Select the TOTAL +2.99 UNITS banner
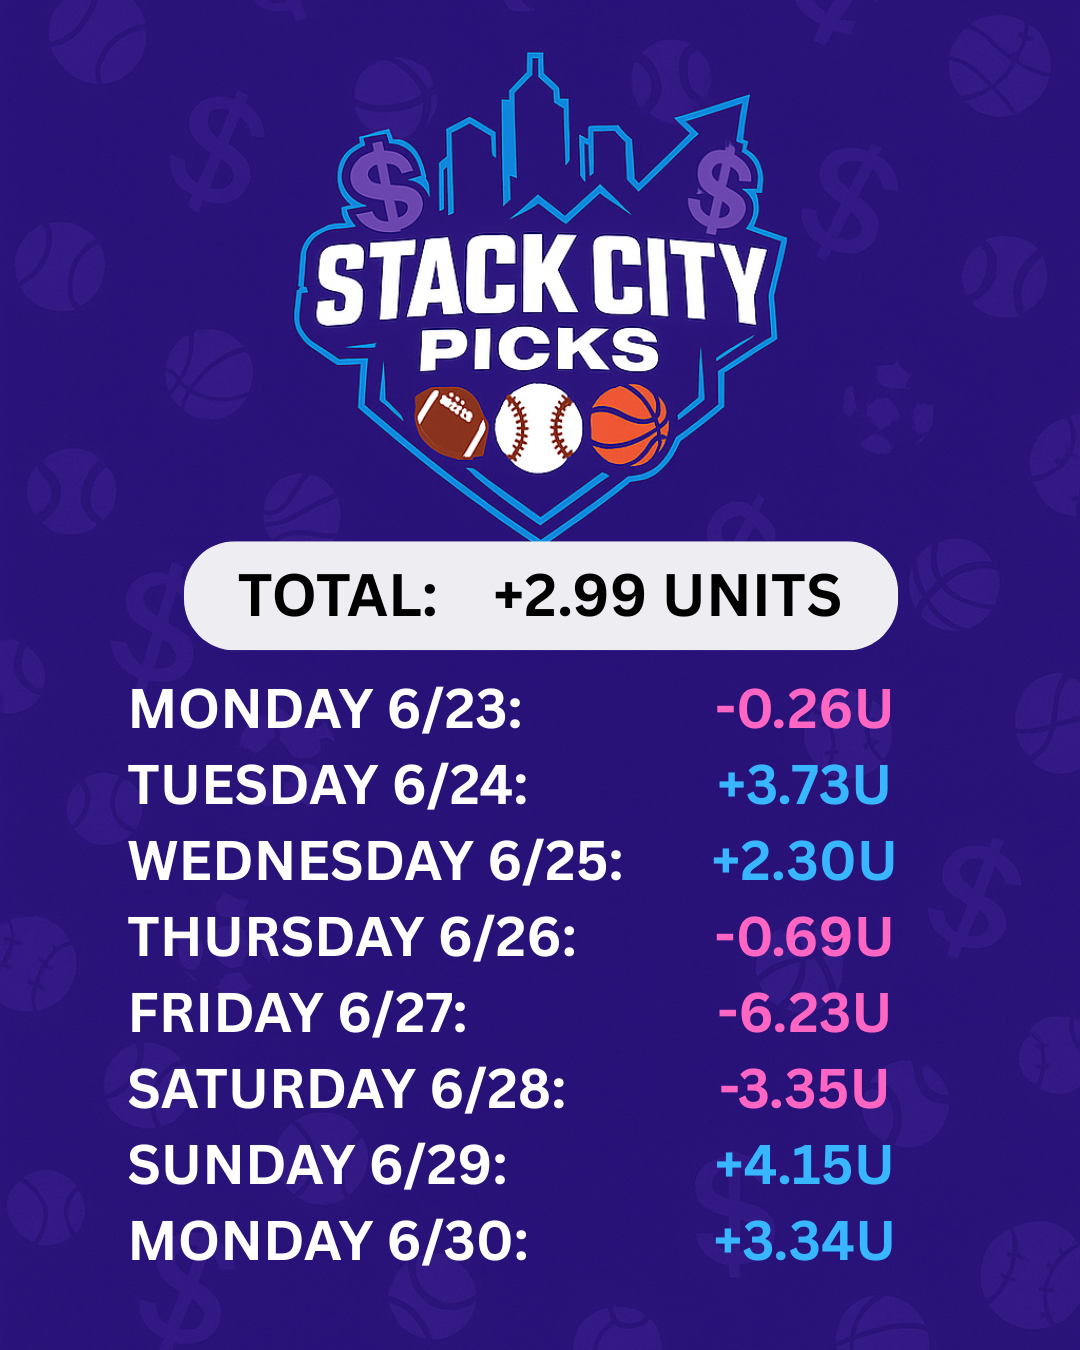1080x1350 pixels. tap(540, 596)
